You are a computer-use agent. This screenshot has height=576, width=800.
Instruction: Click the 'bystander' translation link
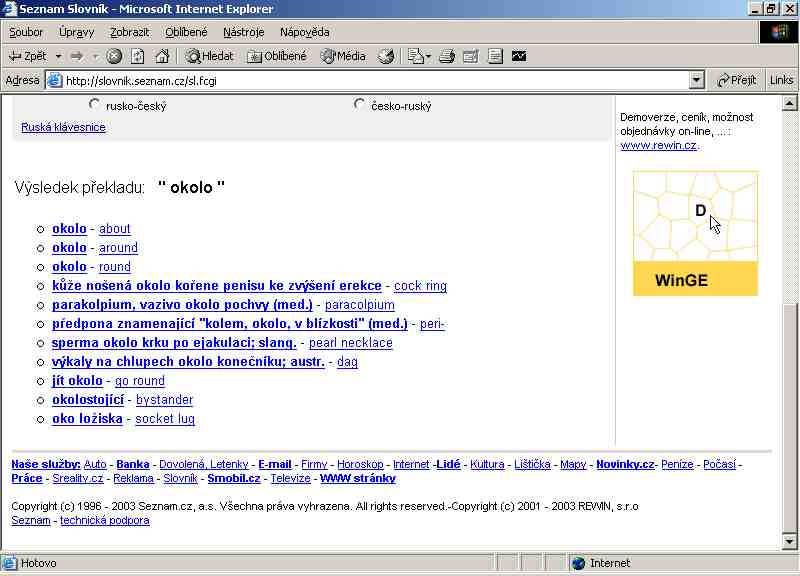click(x=165, y=399)
